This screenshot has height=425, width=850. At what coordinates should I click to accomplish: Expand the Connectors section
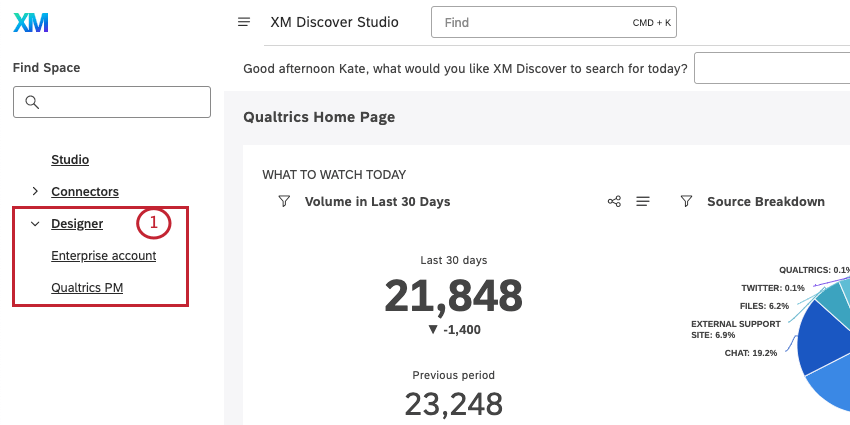click(x=35, y=191)
